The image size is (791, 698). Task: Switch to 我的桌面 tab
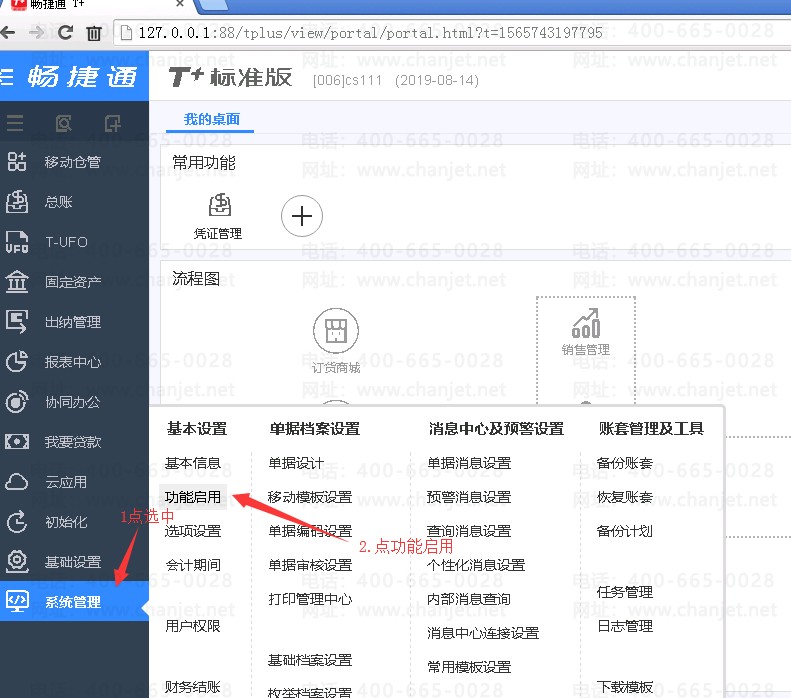211,119
